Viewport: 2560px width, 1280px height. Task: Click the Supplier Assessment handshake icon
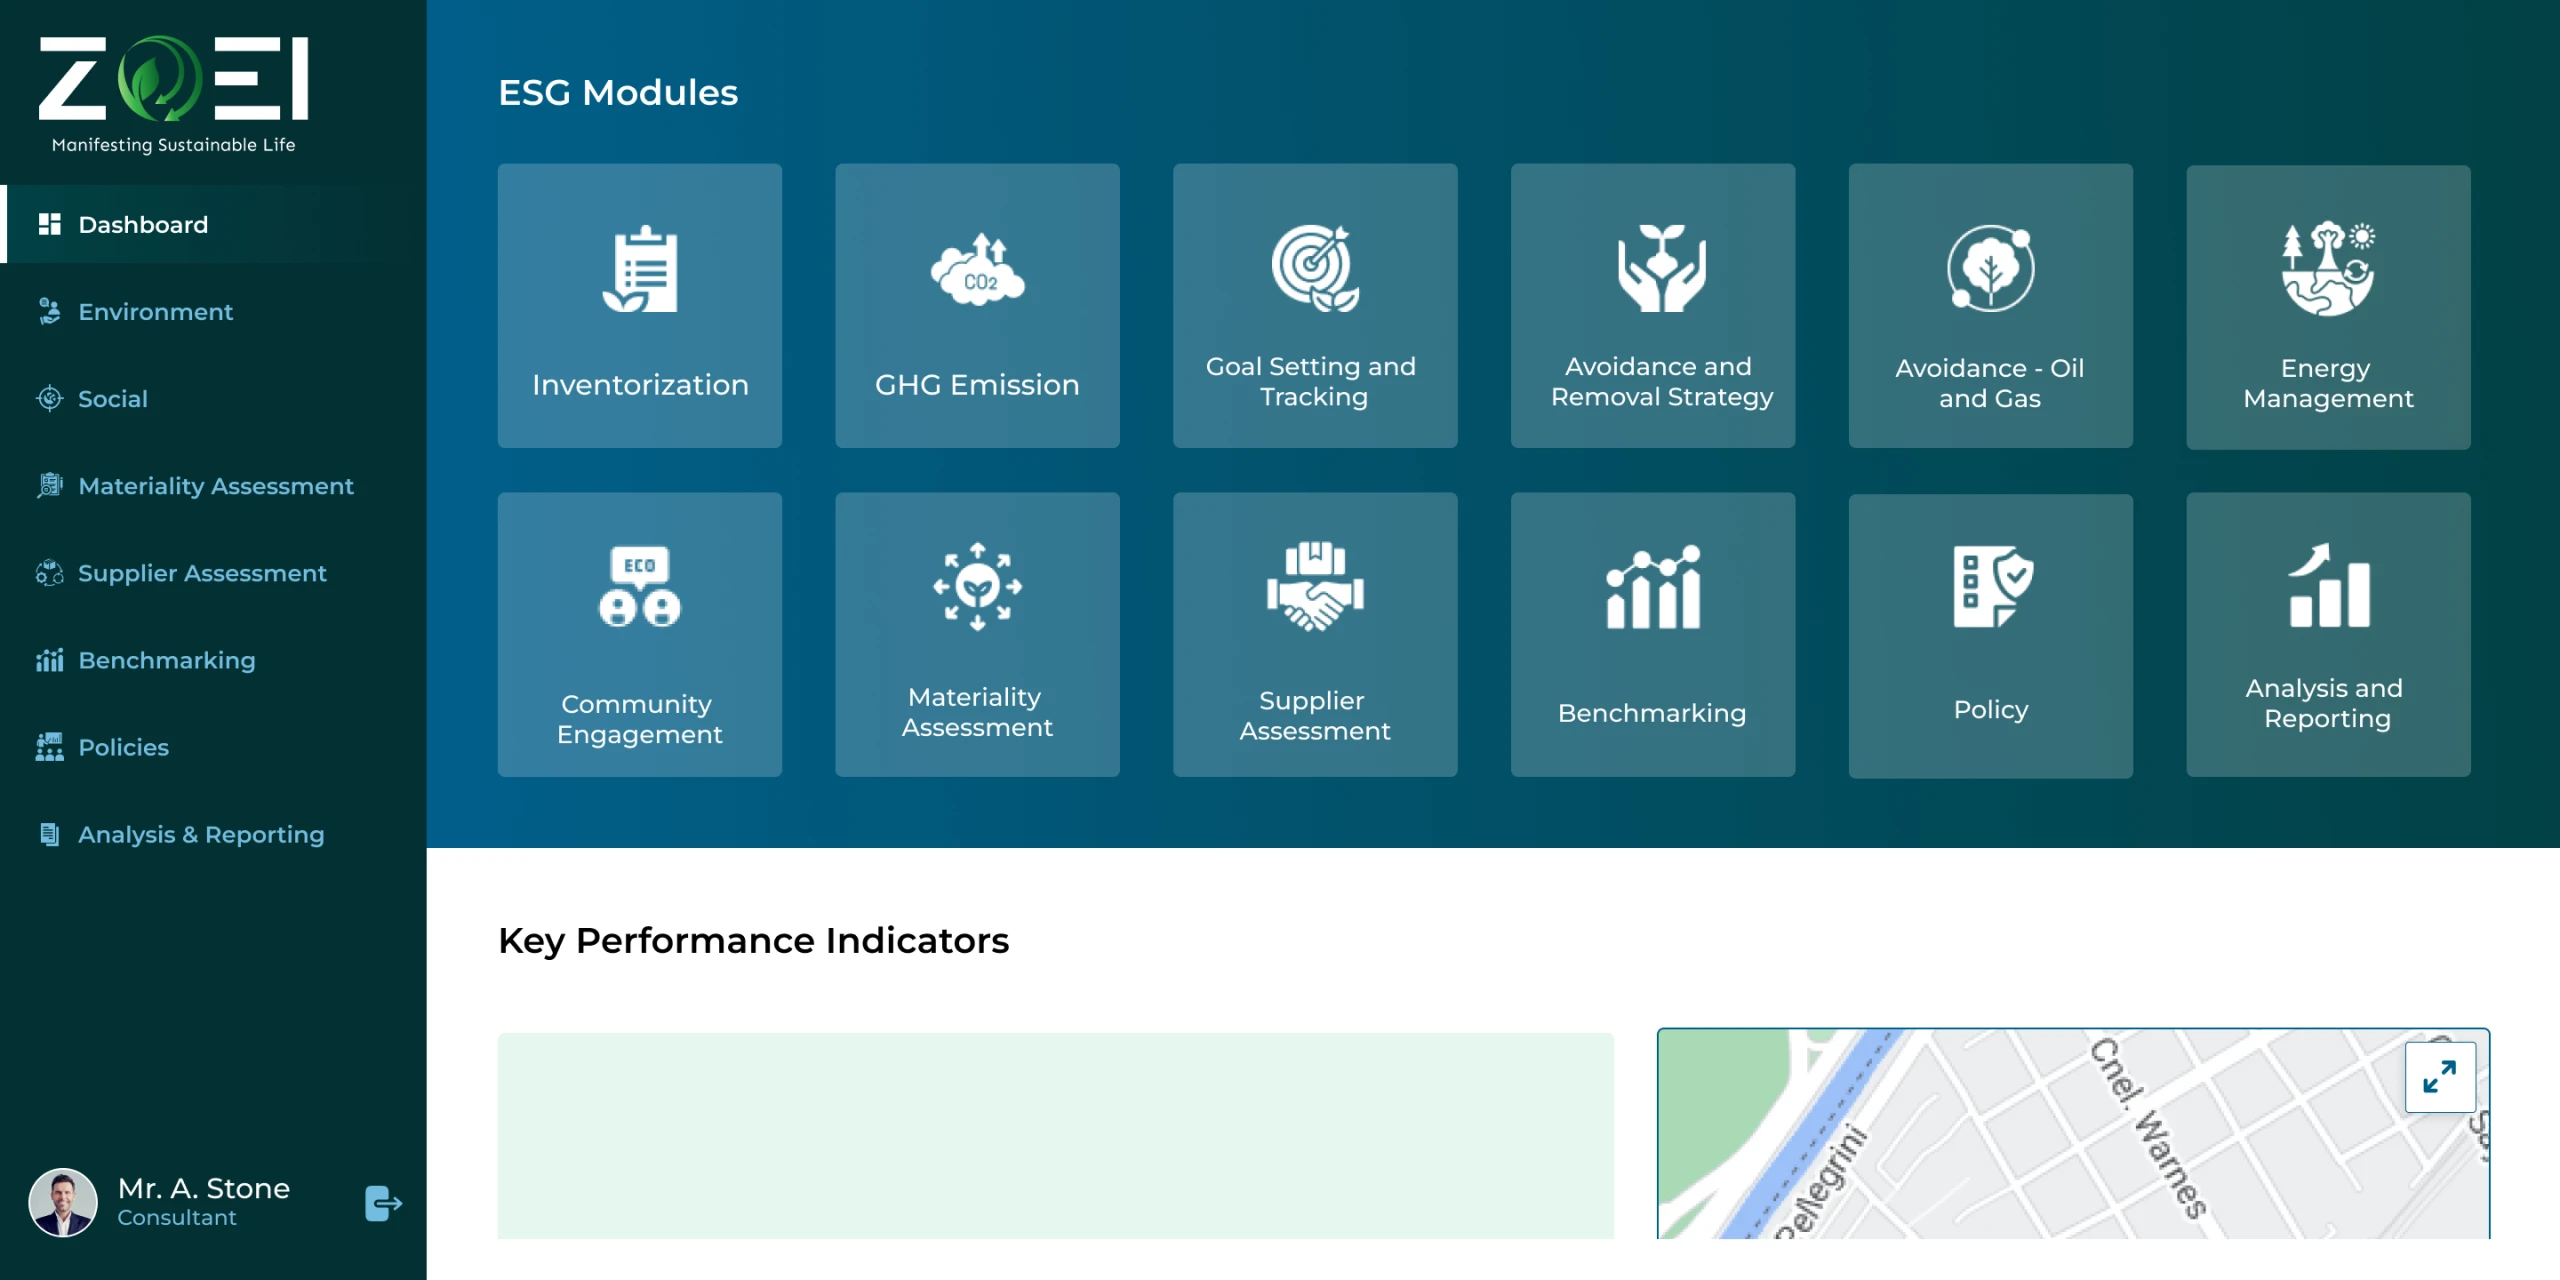click(1314, 586)
